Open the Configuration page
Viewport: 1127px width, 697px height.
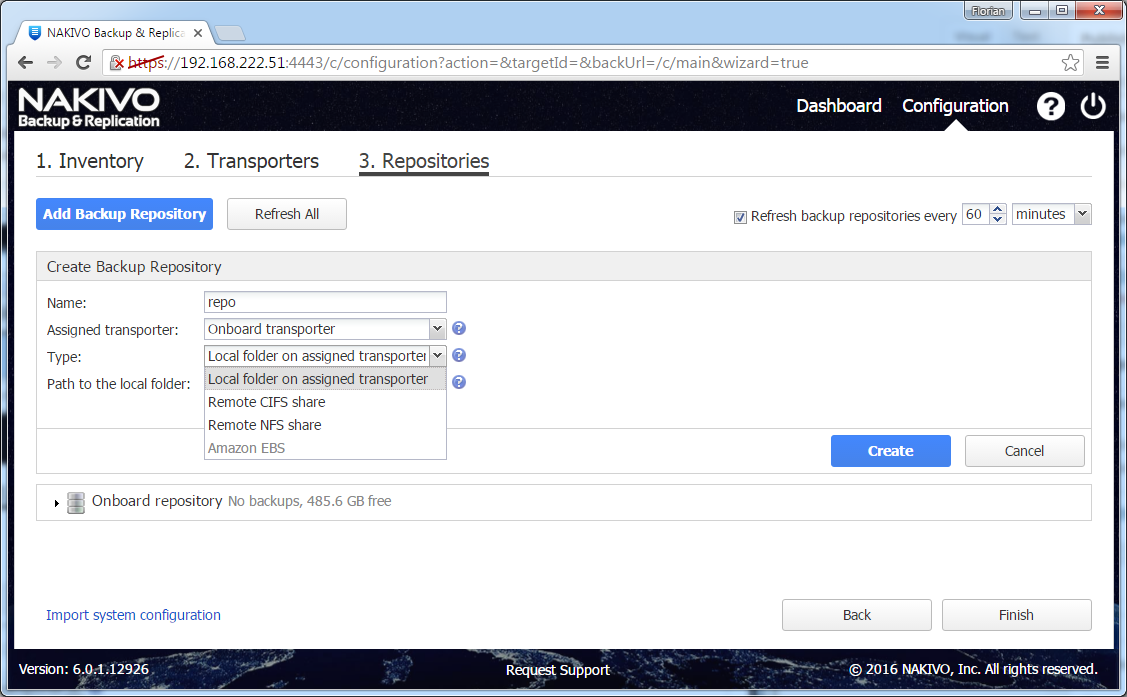[955, 106]
